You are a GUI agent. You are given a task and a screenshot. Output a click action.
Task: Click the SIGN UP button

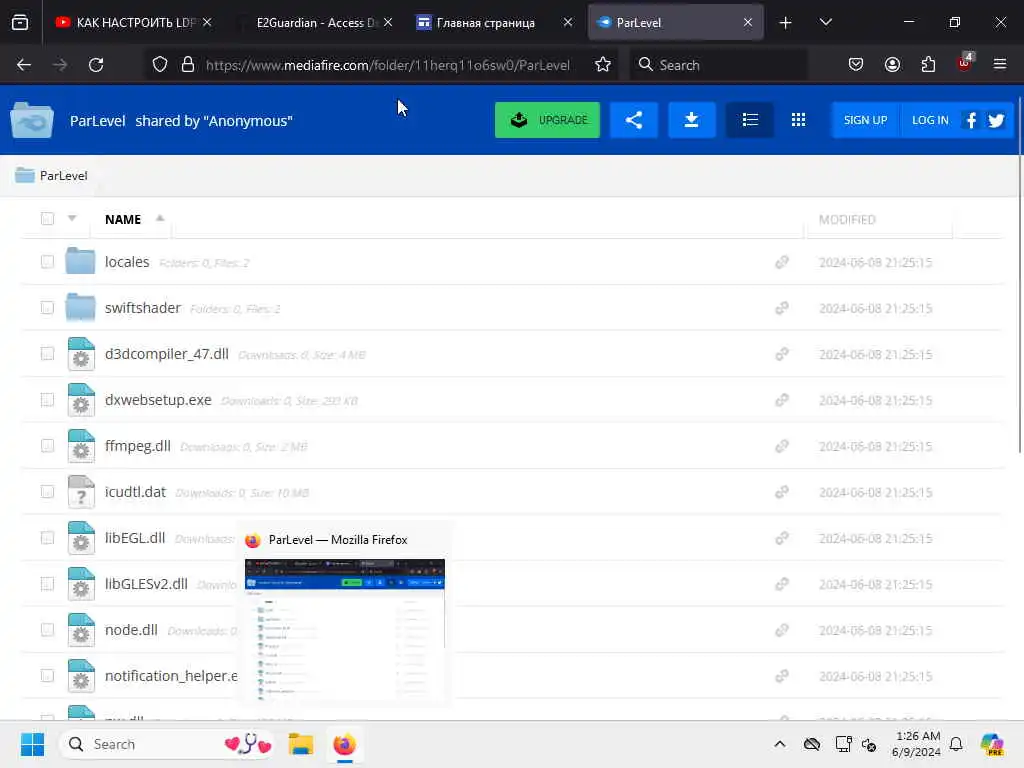[865, 120]
